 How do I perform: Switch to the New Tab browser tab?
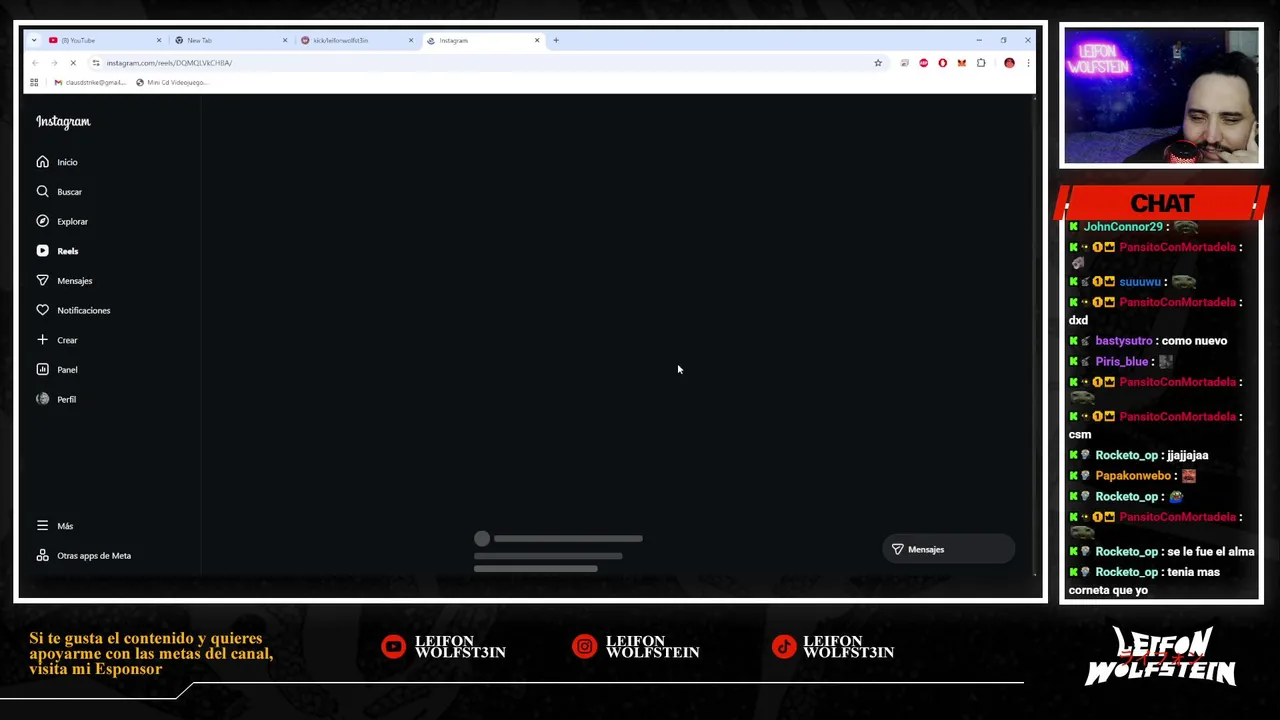pyautogui.click(x=228, y=40)
